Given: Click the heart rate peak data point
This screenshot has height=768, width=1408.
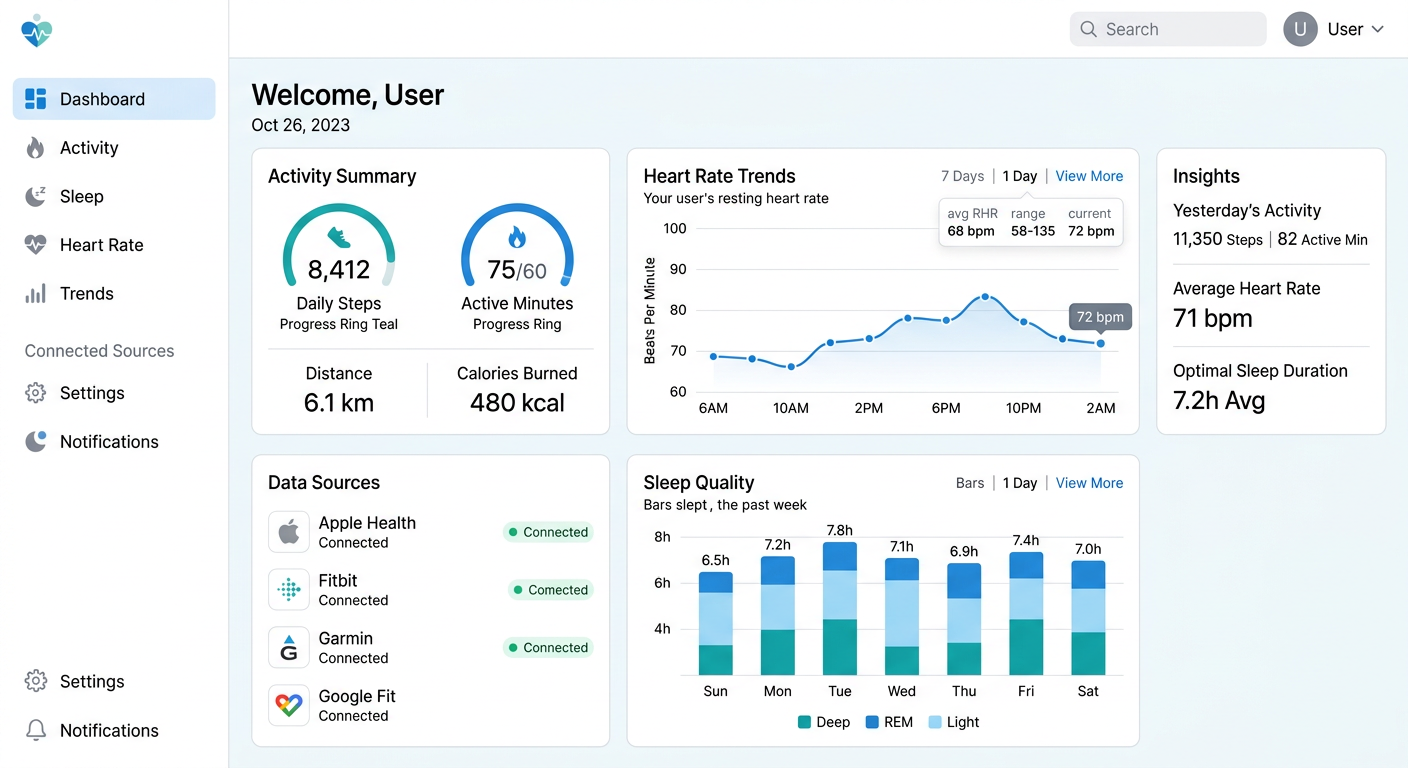Looking at the screenshot, I should coord(985,296).
